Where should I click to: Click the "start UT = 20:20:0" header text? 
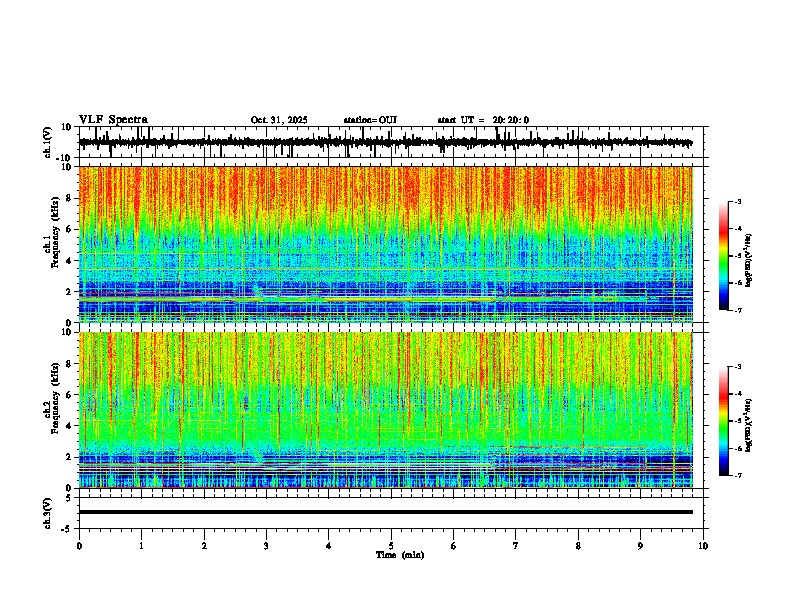tap(483, 120)
